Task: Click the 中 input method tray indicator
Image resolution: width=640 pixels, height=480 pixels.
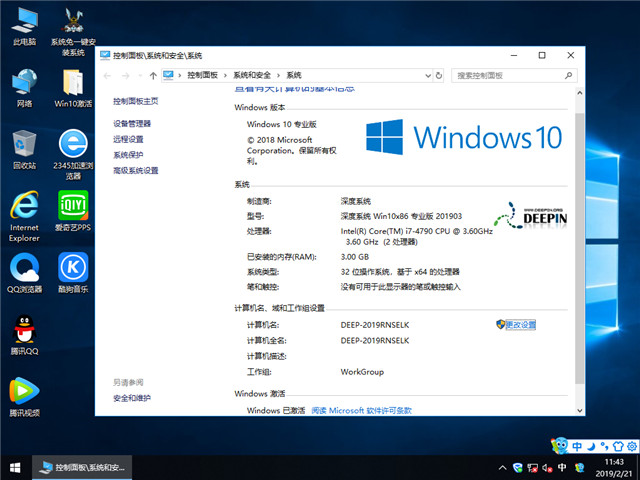Action: pyautogui.click(x=562, y=467)
